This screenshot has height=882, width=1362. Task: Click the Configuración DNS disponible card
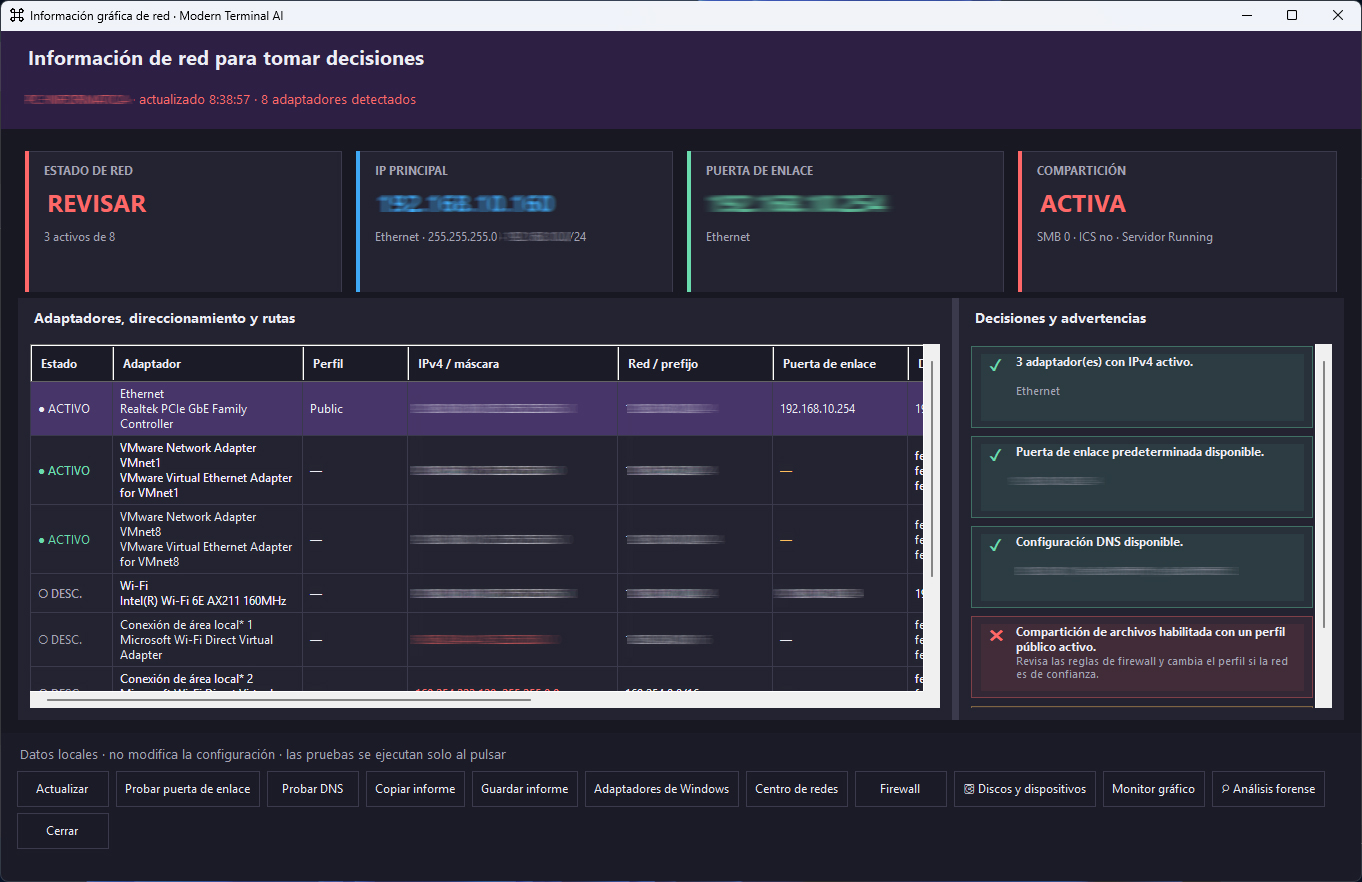1142,567
